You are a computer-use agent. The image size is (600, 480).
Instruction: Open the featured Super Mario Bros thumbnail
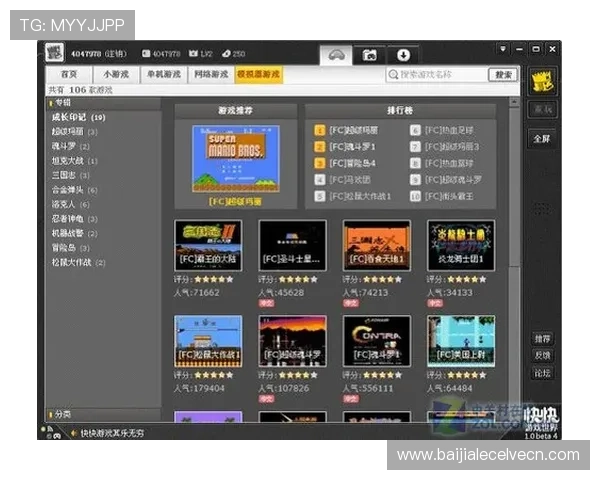[x=236, y=159]
